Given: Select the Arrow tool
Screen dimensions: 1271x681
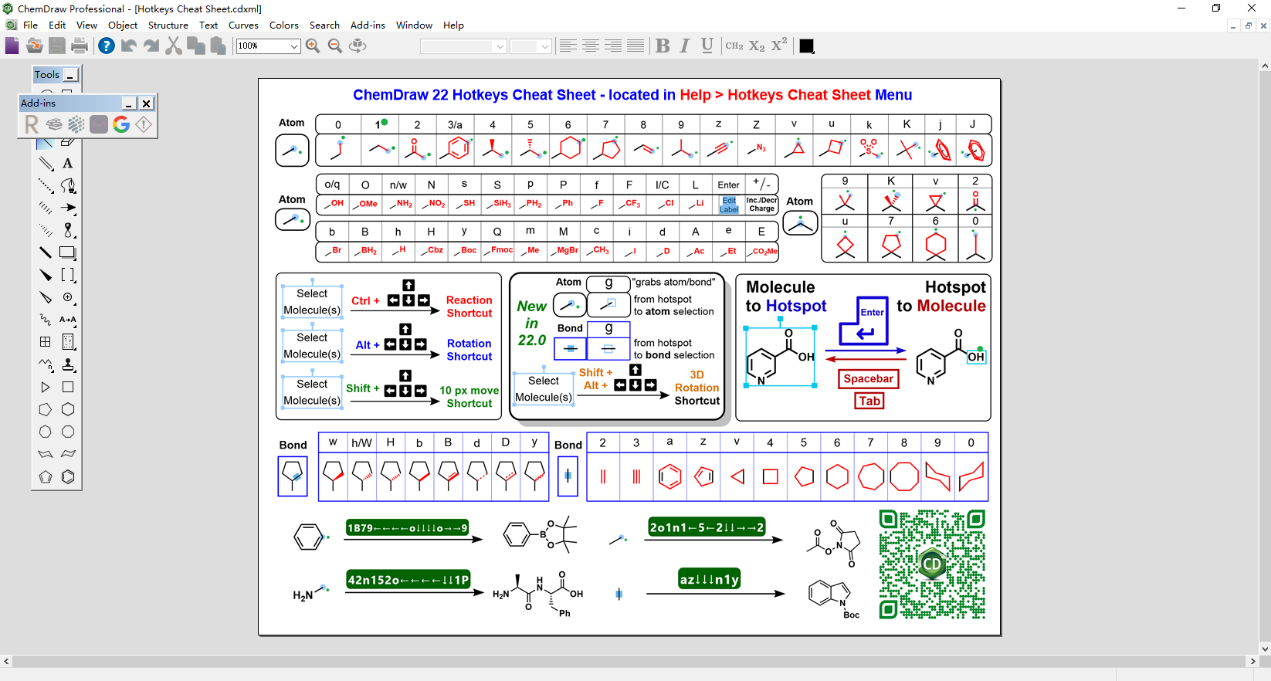Looking at the screenshot, I should click(x=68, y=208).
